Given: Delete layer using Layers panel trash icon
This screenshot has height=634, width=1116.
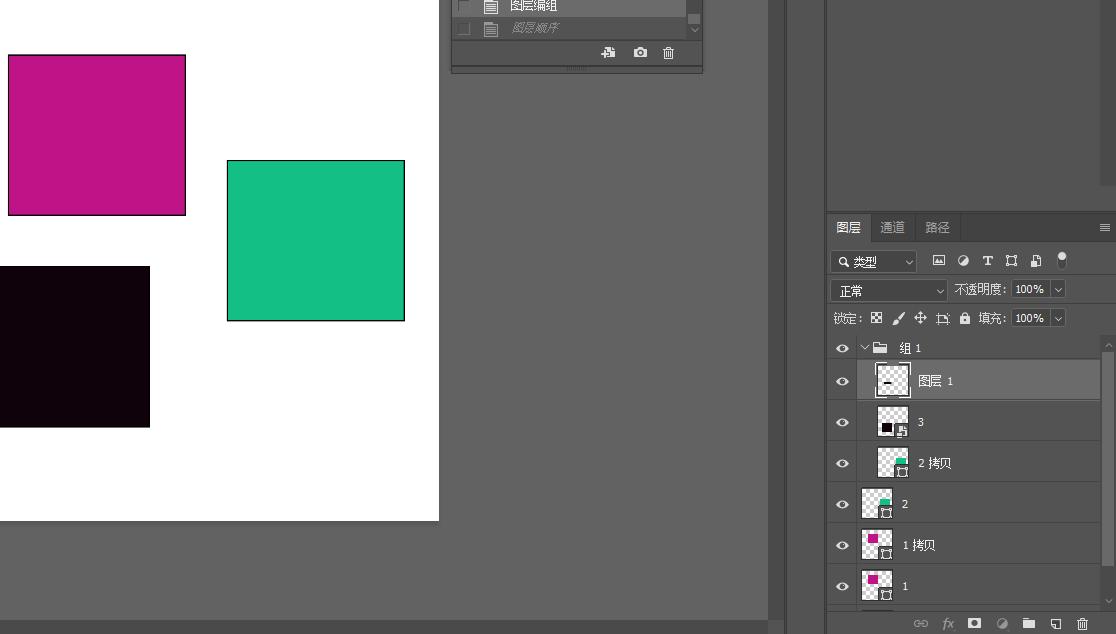Looking at the screenshot, I should (x=1082, y=624).
